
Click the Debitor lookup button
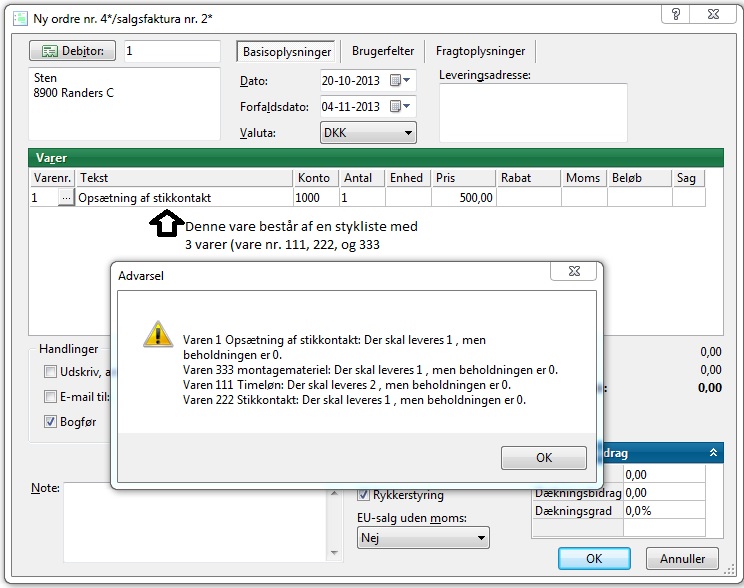coord(73,51)
